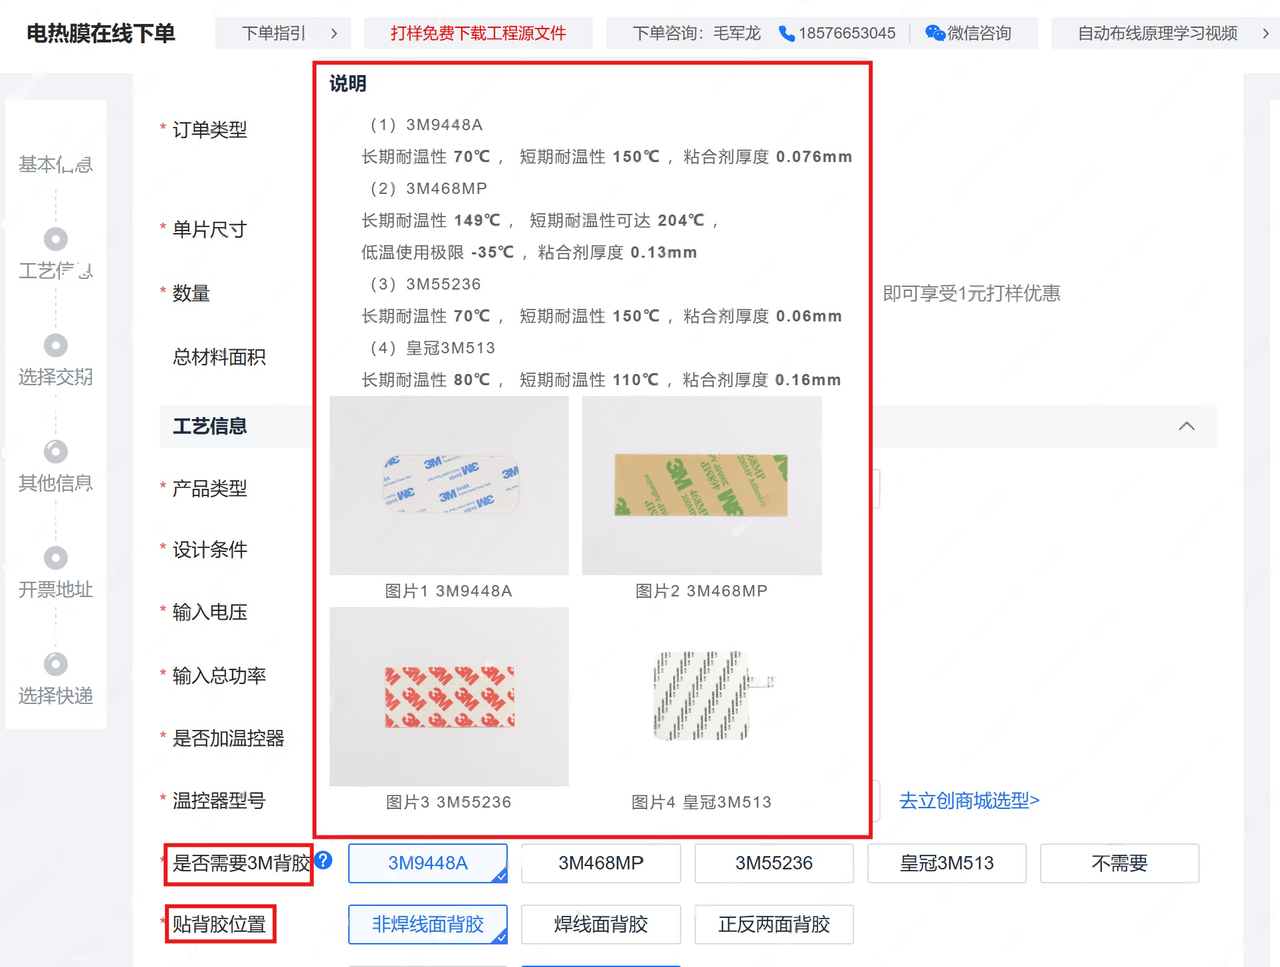1280x967 pixels.
Task: Click the help question mark beside 3M背胶
Action: (x=323, y=860)
